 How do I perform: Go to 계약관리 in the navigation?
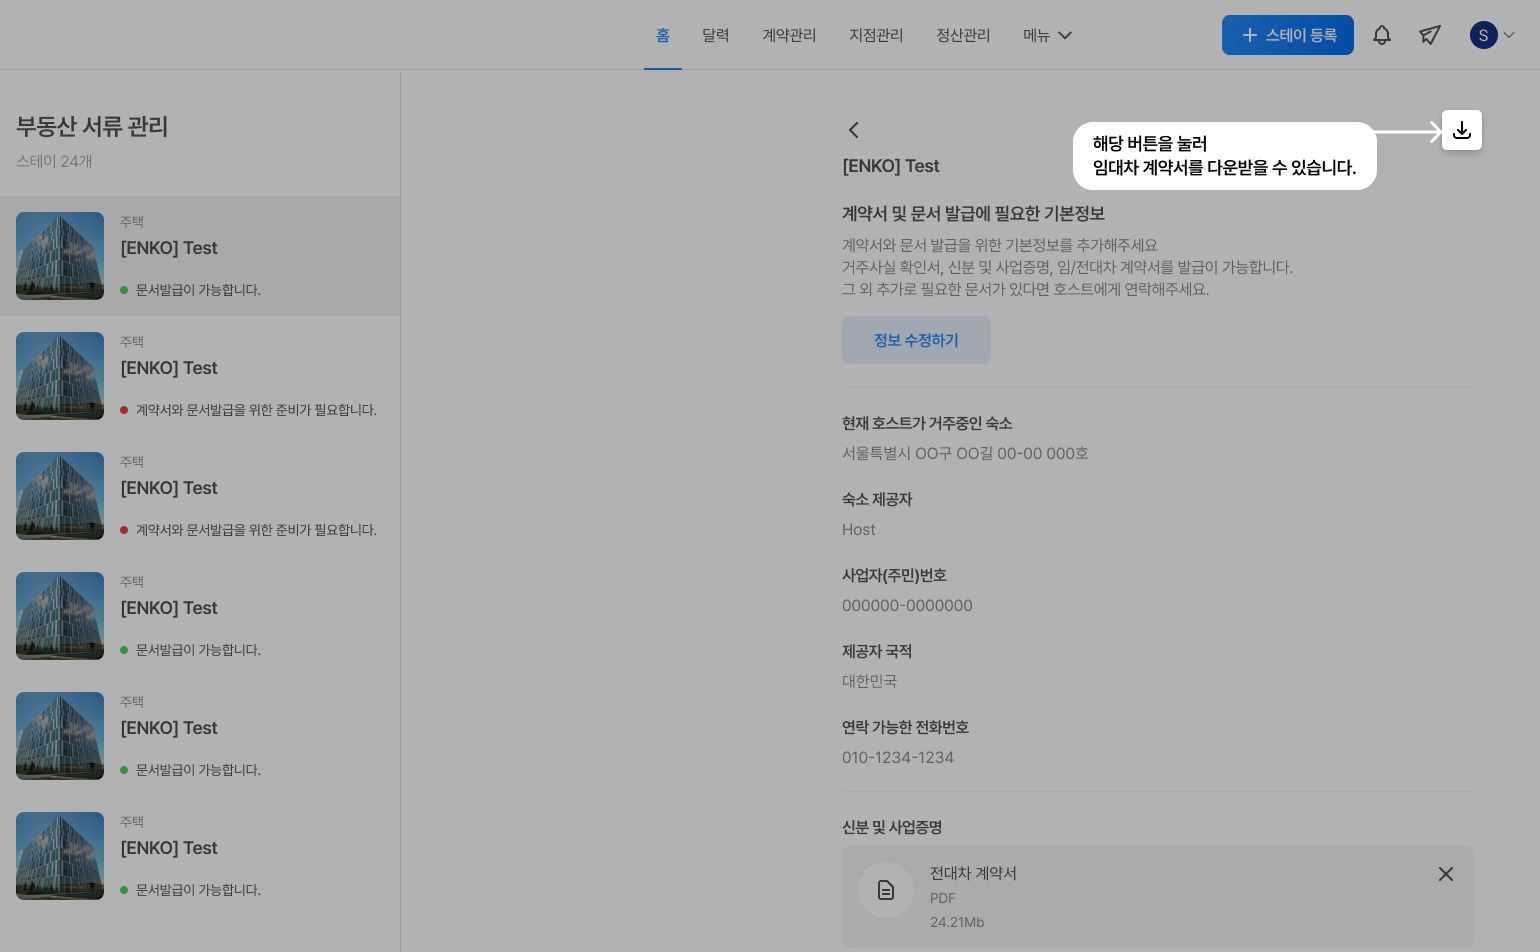tap(788, 35)
